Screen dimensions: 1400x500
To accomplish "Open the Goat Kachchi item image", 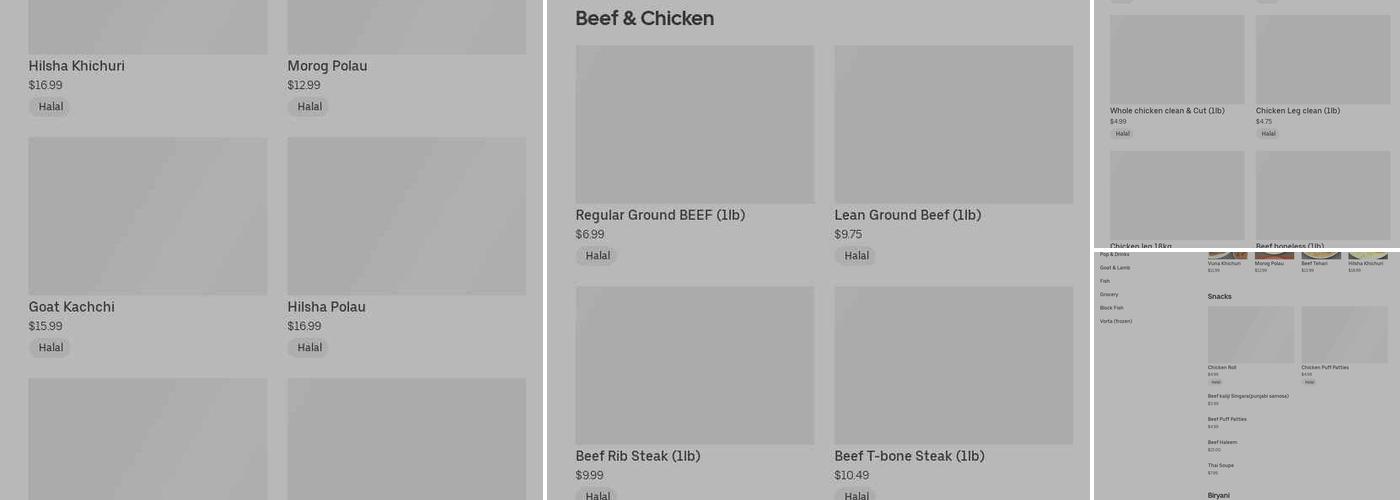I will click(x=148, y=216).
